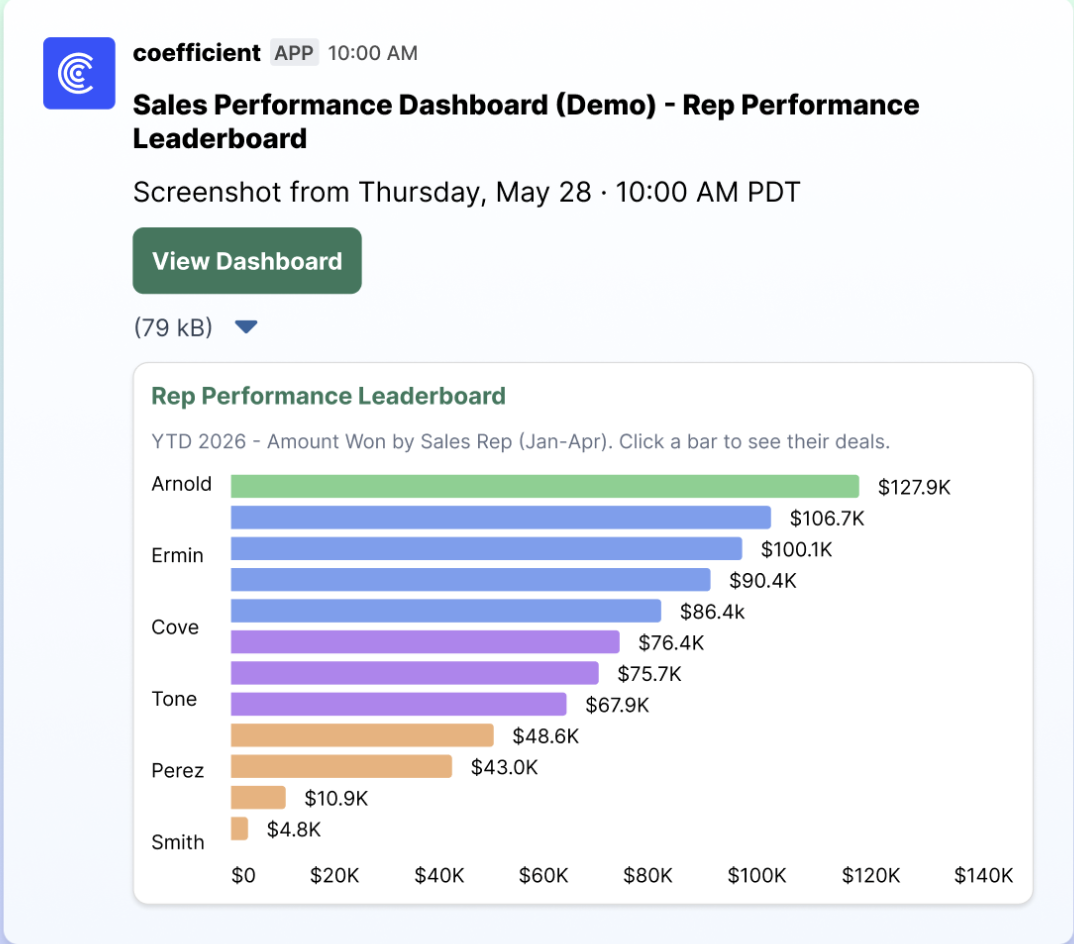Select the green $127.9K Arnold bar
Viewport: 1074px width, 944px height.
coord(545,486)
